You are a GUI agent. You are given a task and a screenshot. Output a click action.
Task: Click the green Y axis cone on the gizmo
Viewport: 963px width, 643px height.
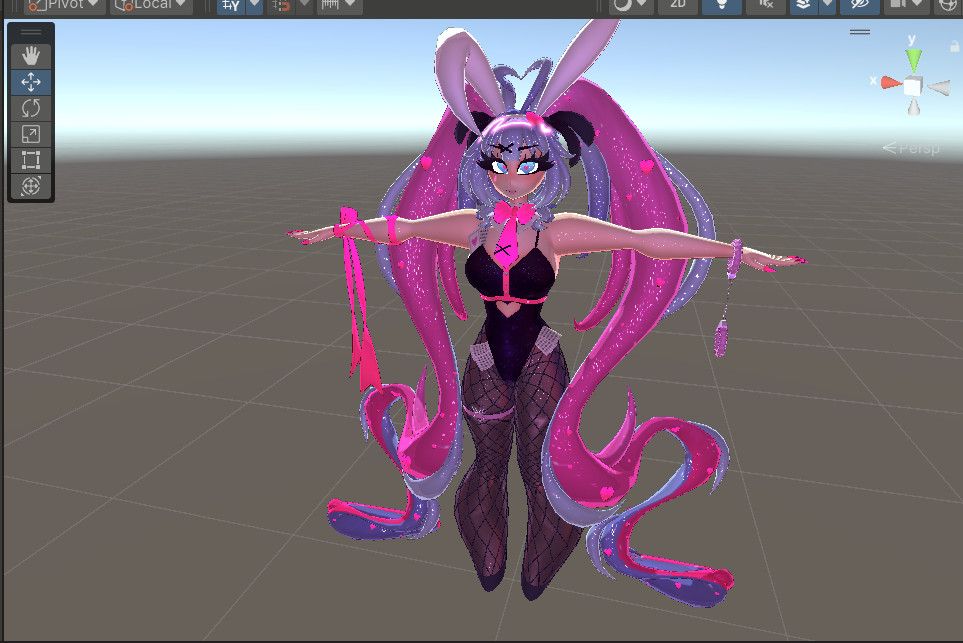pyautogui.click(x=913, y=60)
